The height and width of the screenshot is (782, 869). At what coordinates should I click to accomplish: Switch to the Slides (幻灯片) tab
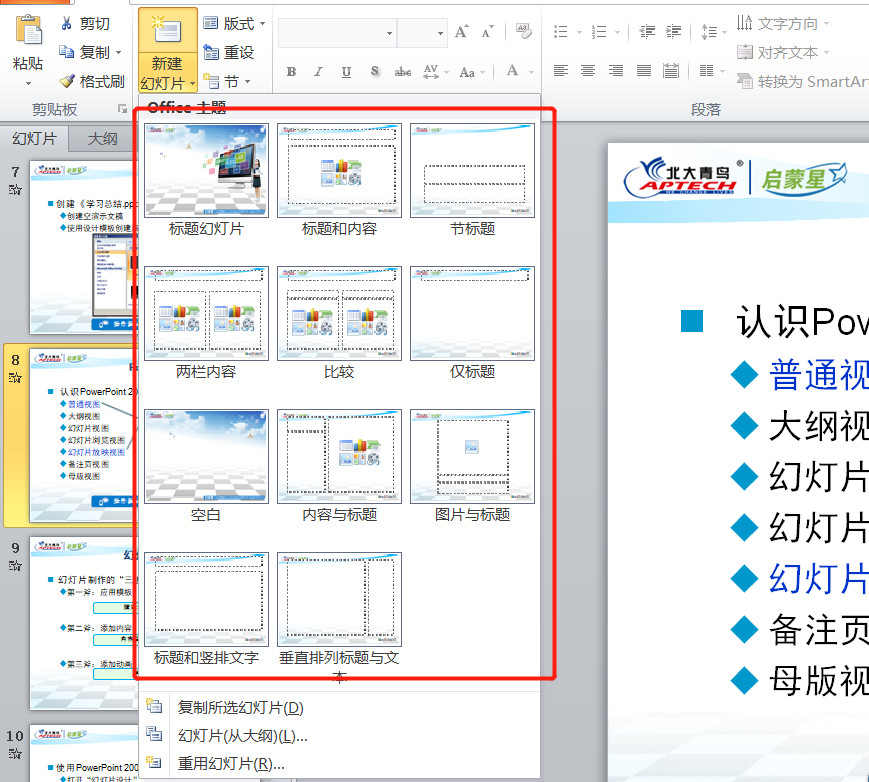point(35,139)
